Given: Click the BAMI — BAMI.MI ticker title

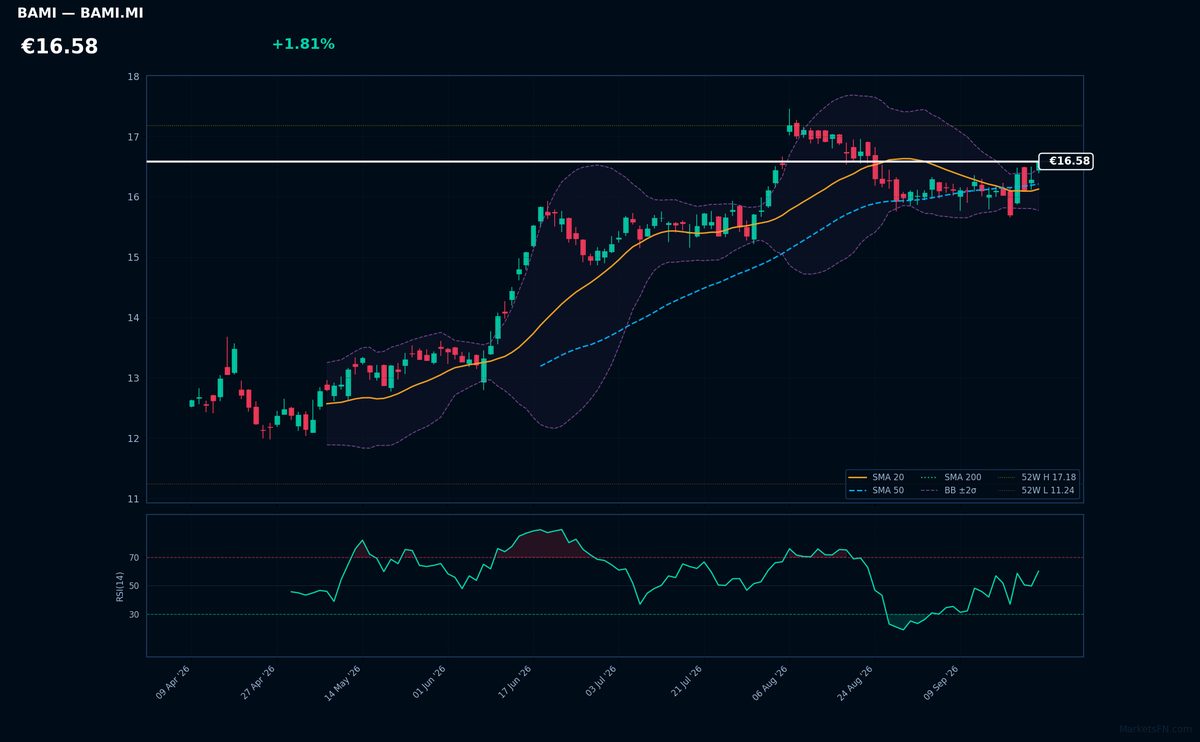Looking at the screenshot, I should pos(80,13).
